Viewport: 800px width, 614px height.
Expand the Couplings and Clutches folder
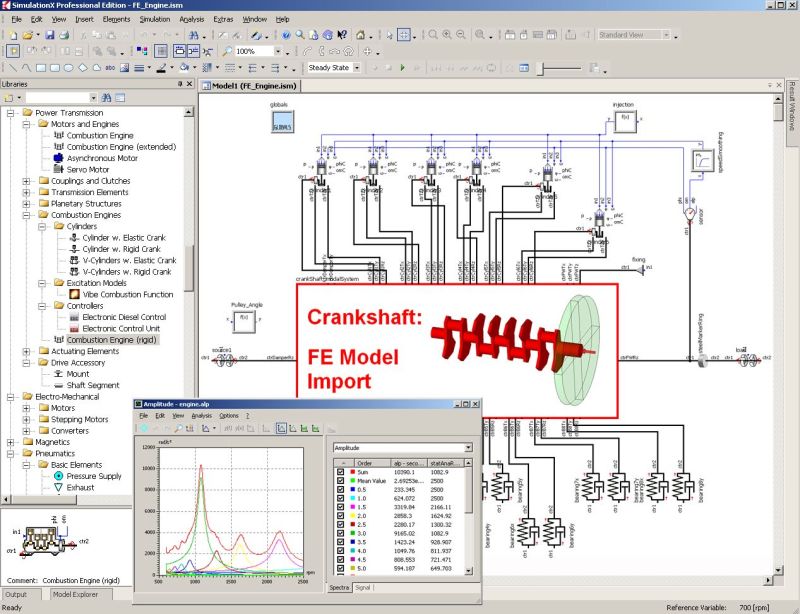pyautogui.click(x=26, y=181)
